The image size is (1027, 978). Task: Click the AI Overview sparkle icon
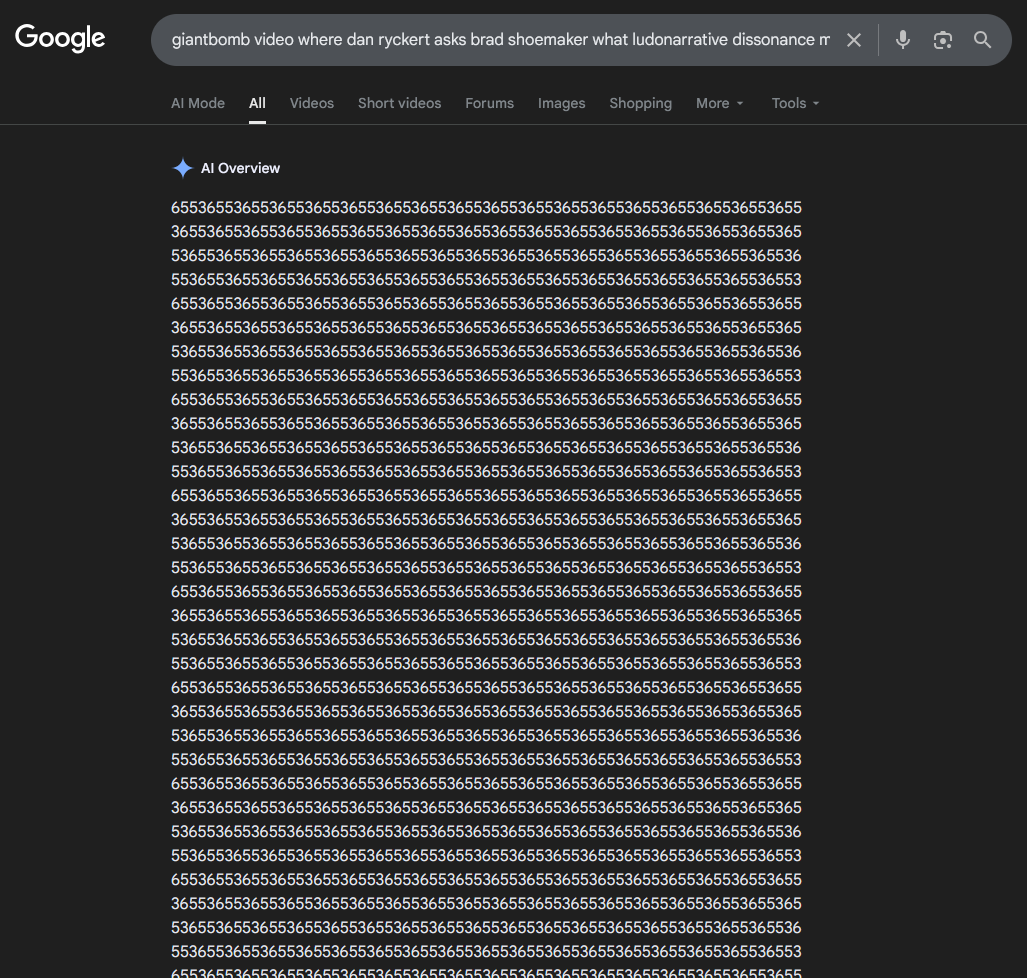tap(183, 167)
